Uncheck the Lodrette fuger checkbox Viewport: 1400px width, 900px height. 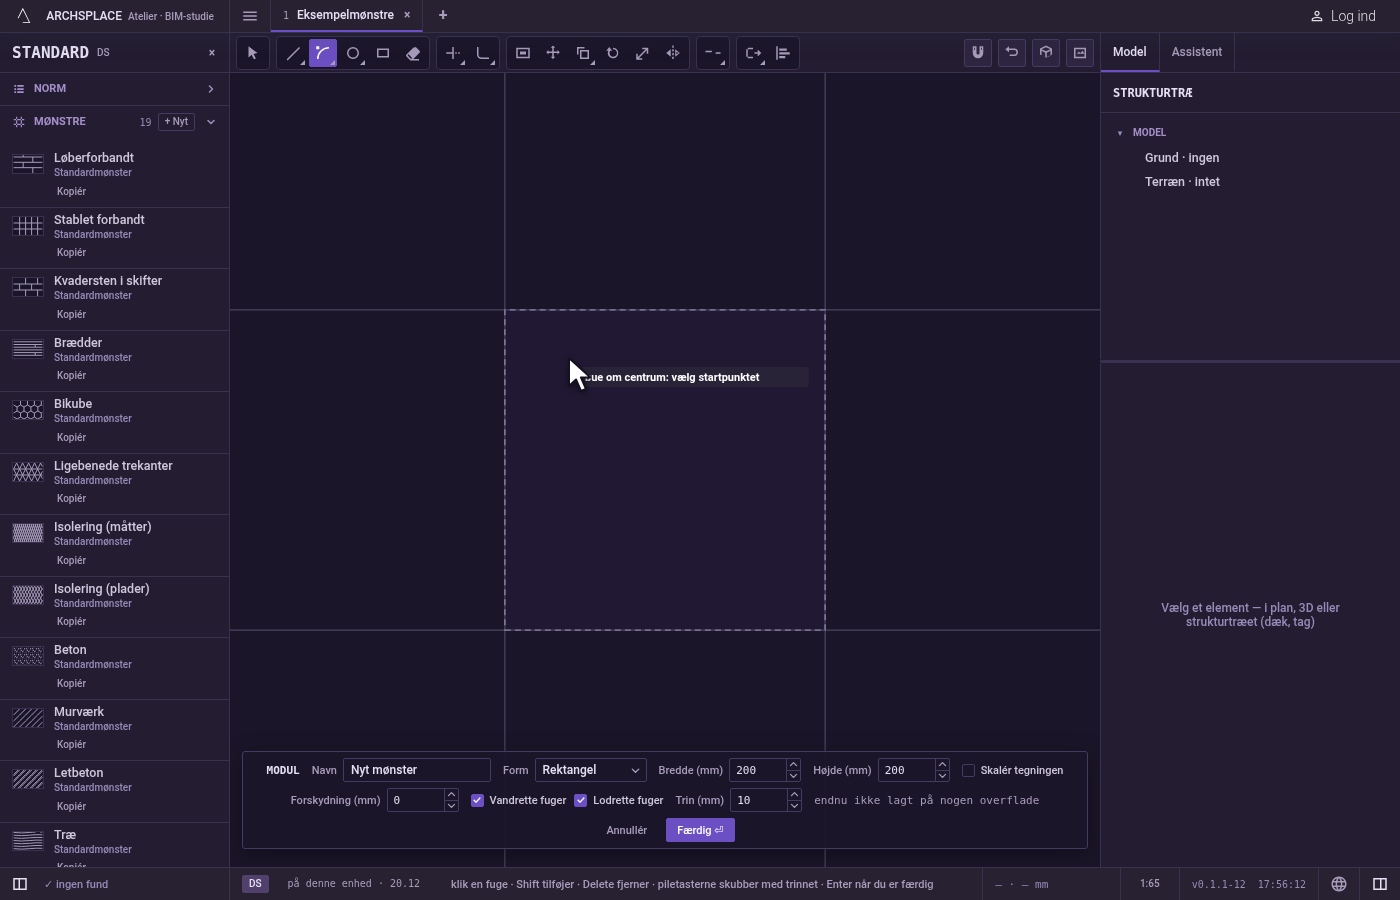click(x=580, y=800)
